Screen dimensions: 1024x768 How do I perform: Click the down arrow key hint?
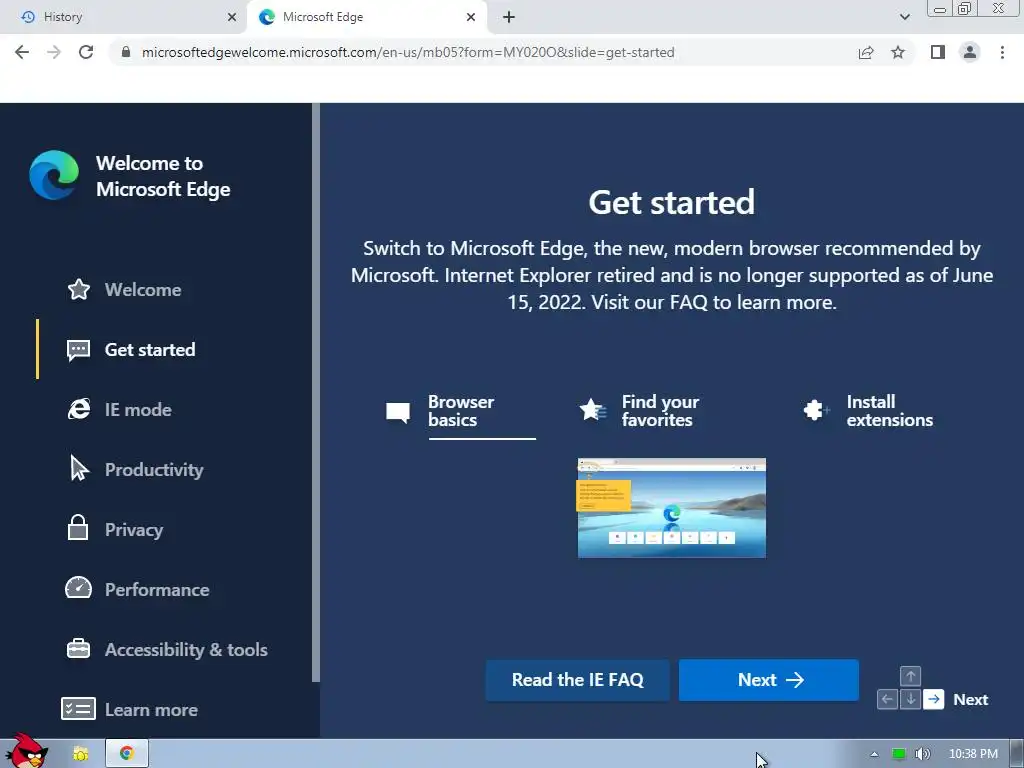(910, 699)
